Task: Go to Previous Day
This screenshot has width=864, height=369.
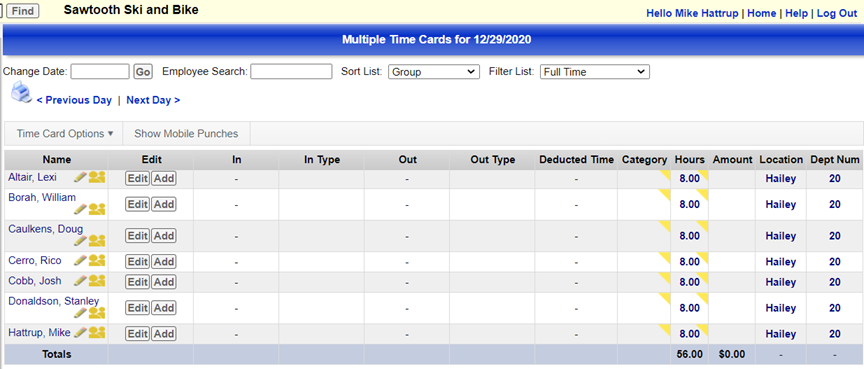Action: click(74, 100)
